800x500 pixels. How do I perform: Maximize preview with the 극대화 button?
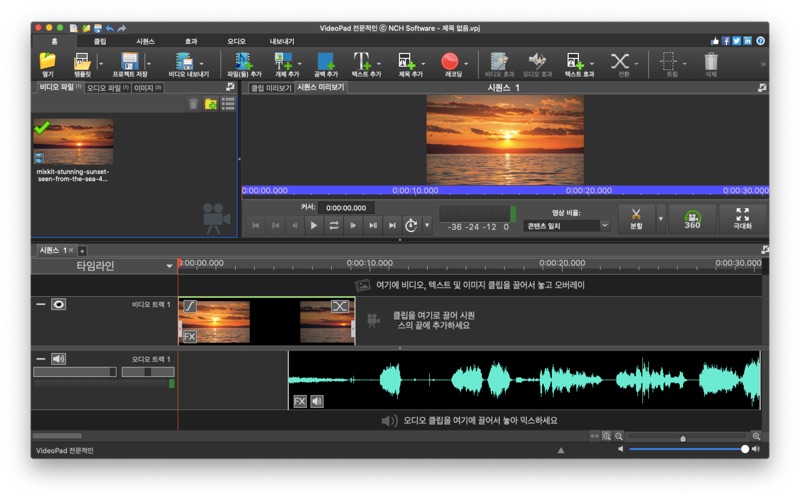[x=742, y=219]
